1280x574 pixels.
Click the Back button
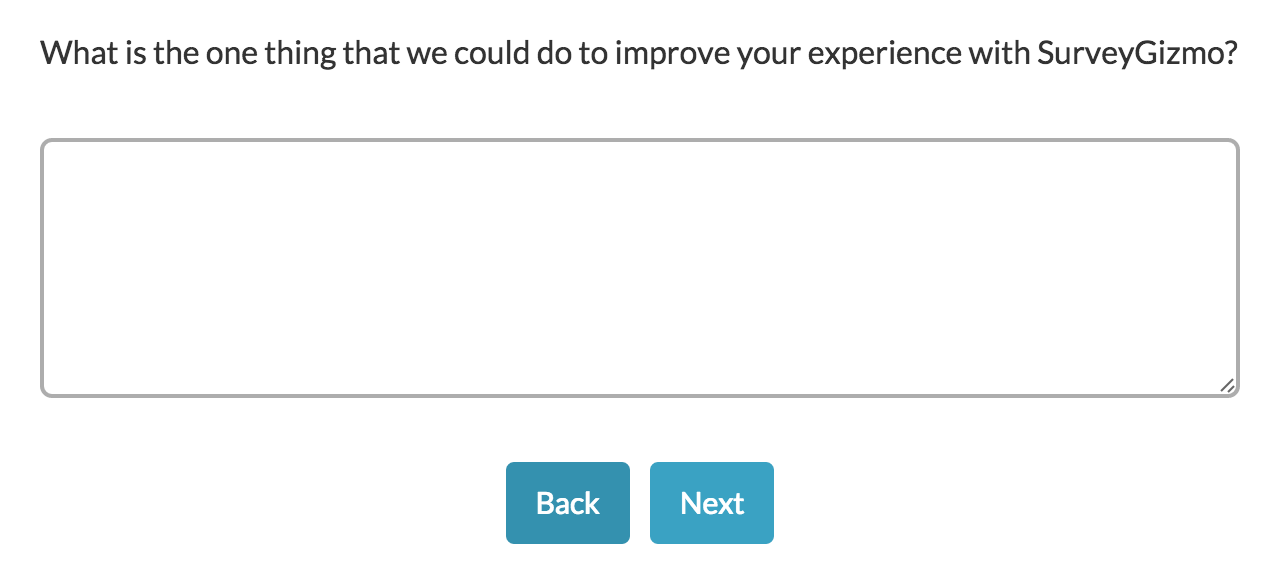tap(567, 503)
